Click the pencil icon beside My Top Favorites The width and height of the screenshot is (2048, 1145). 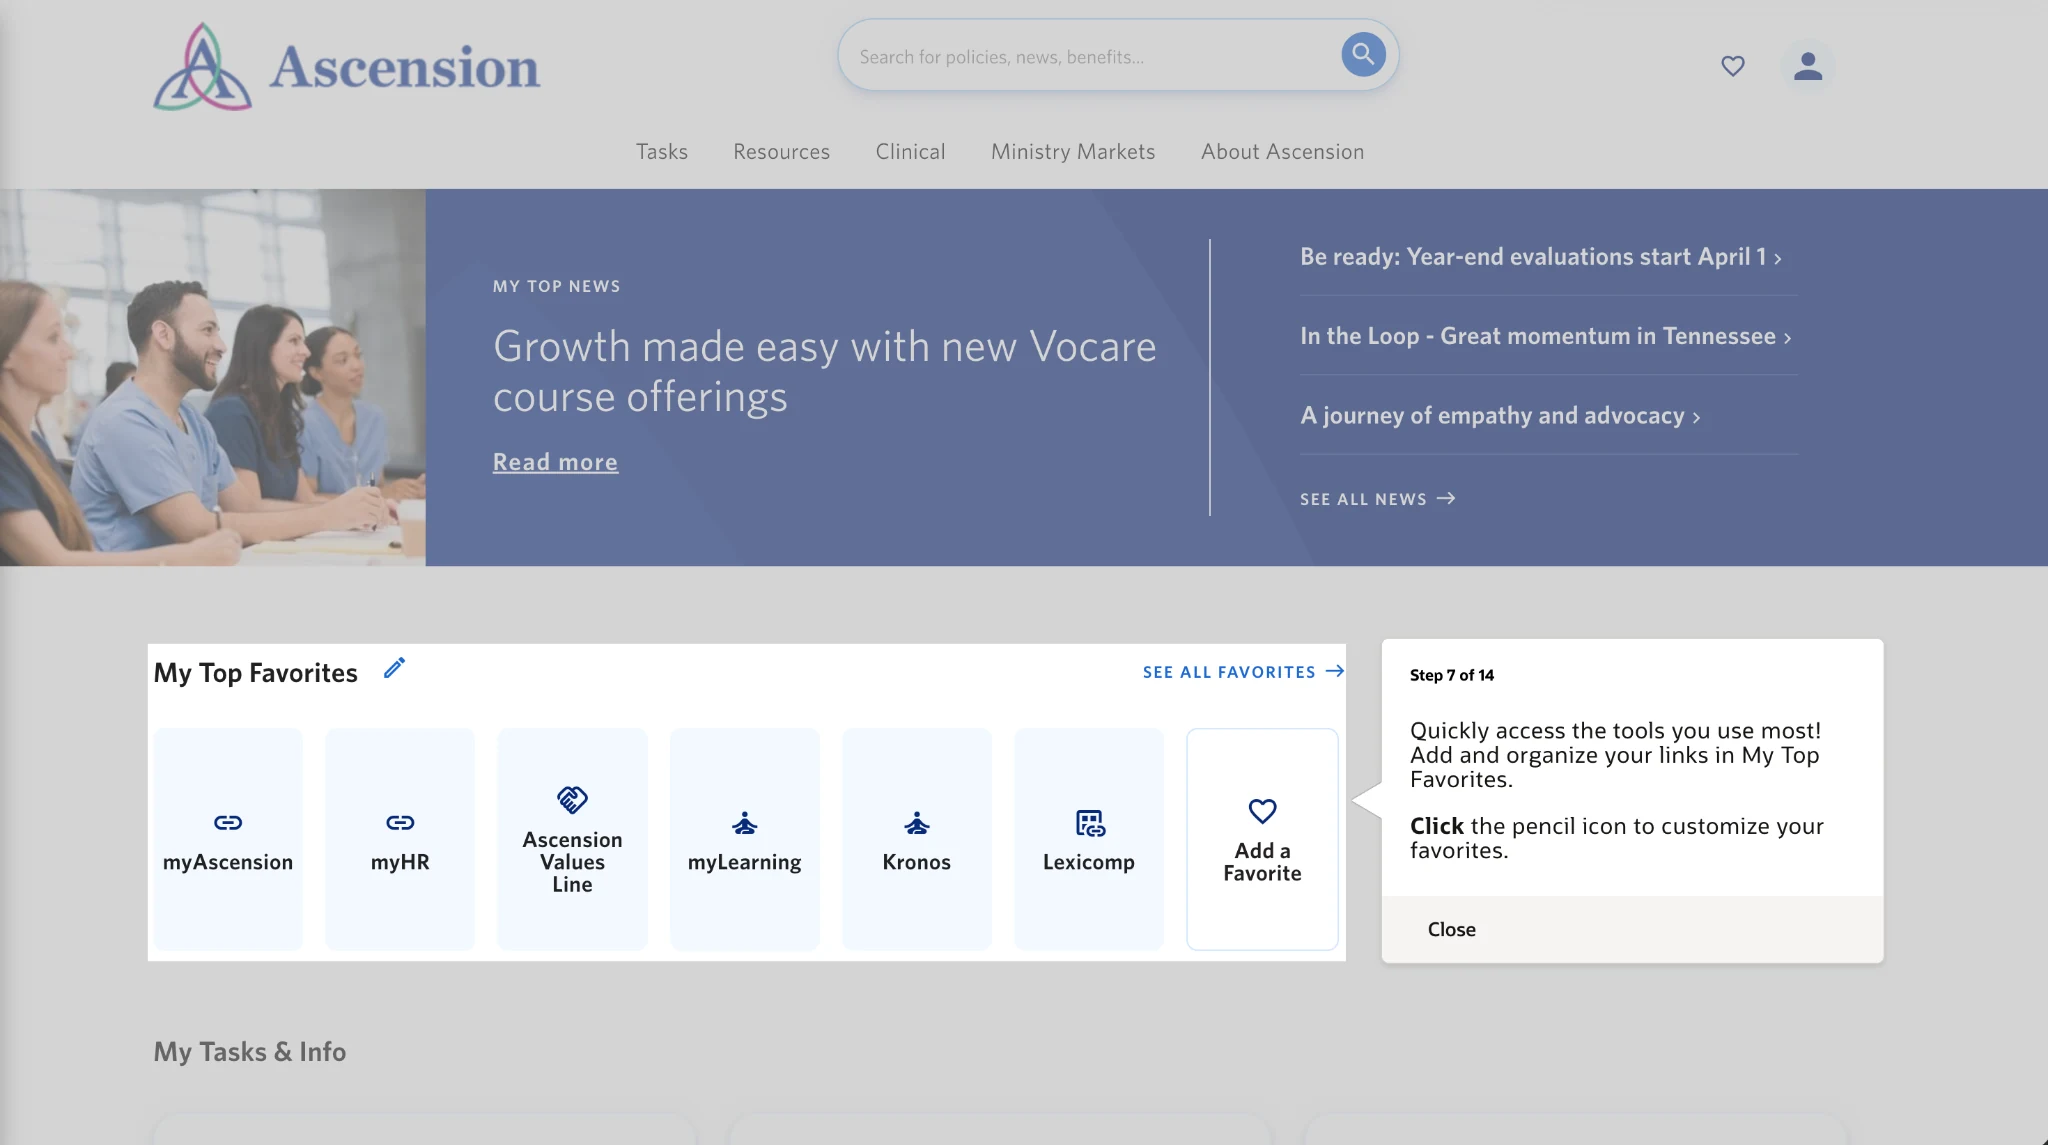click(x=395, y=668)
